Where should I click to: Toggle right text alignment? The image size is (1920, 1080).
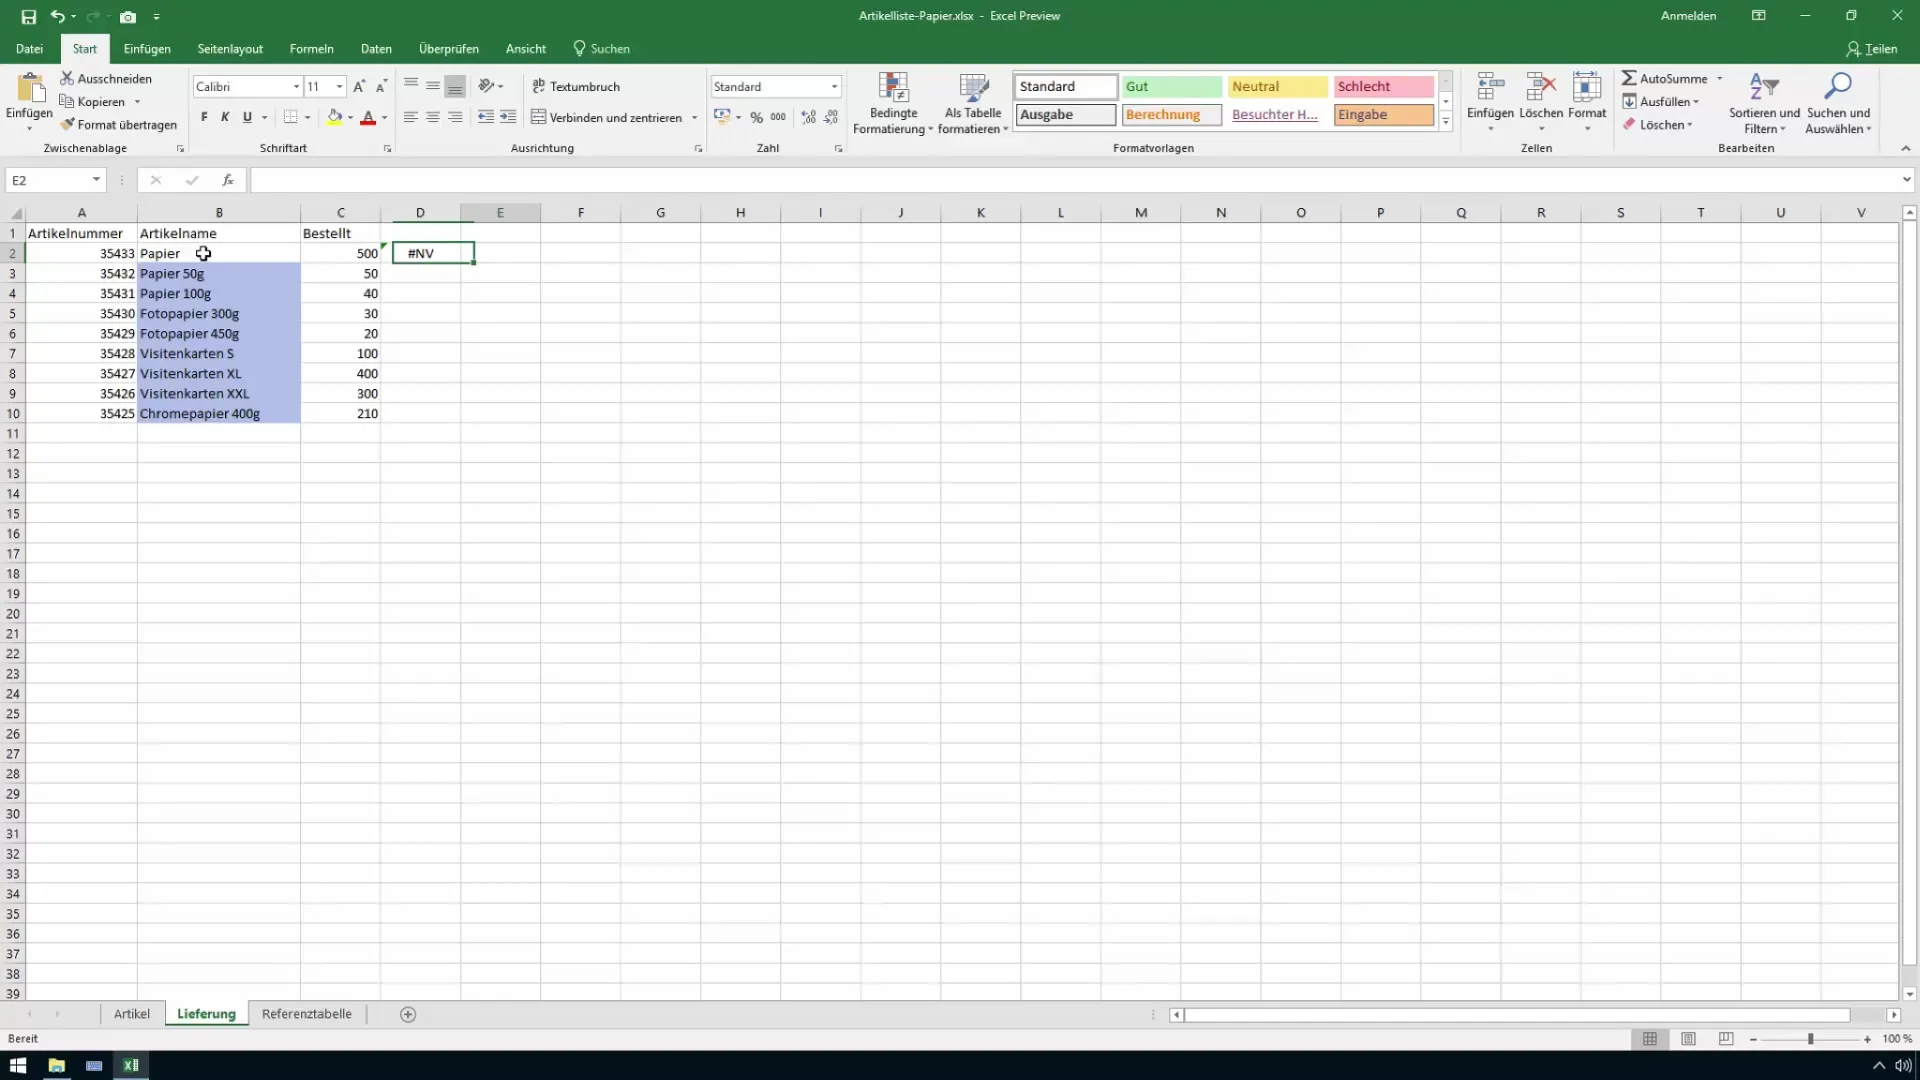coord(455,117)
